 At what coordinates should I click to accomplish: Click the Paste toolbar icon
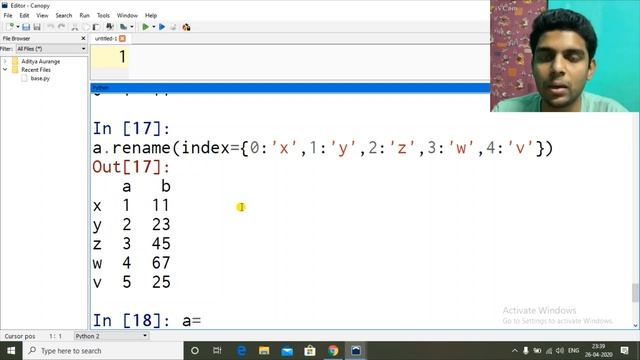tap(96, 27)
